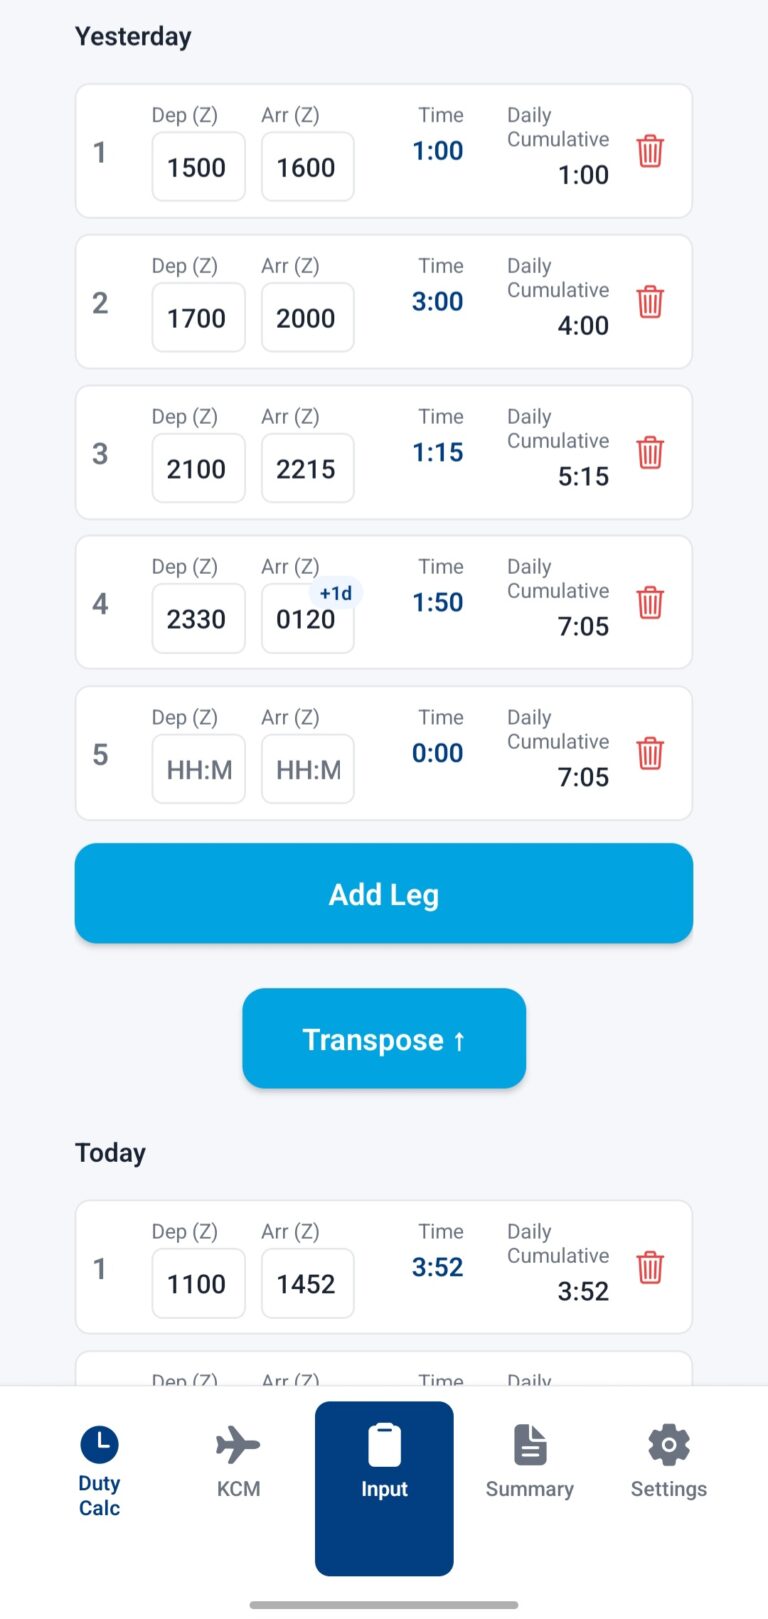Focus leg 5 empty departure field
768x1619 pixels.
coord(198,769)
